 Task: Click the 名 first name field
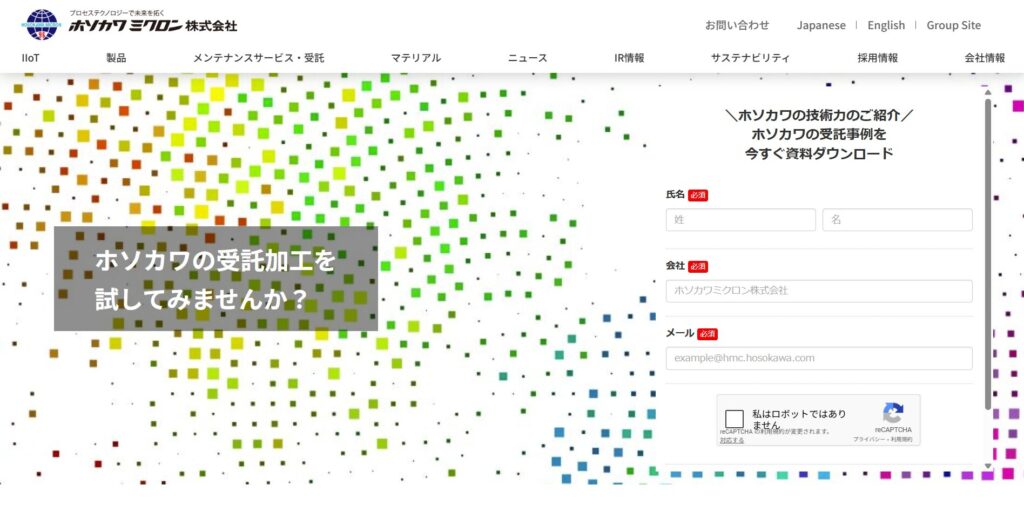tap(897, 220)
